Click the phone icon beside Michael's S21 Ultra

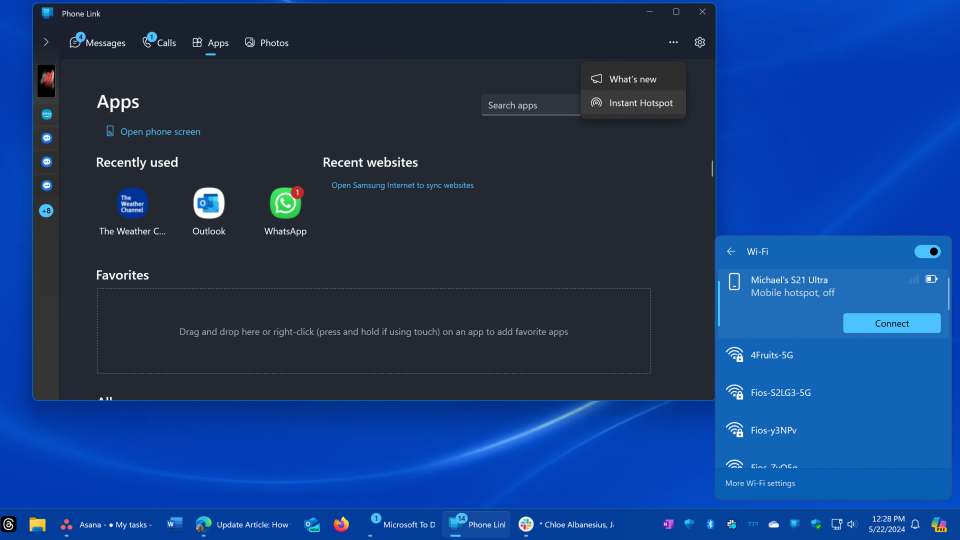pos(734,282)
